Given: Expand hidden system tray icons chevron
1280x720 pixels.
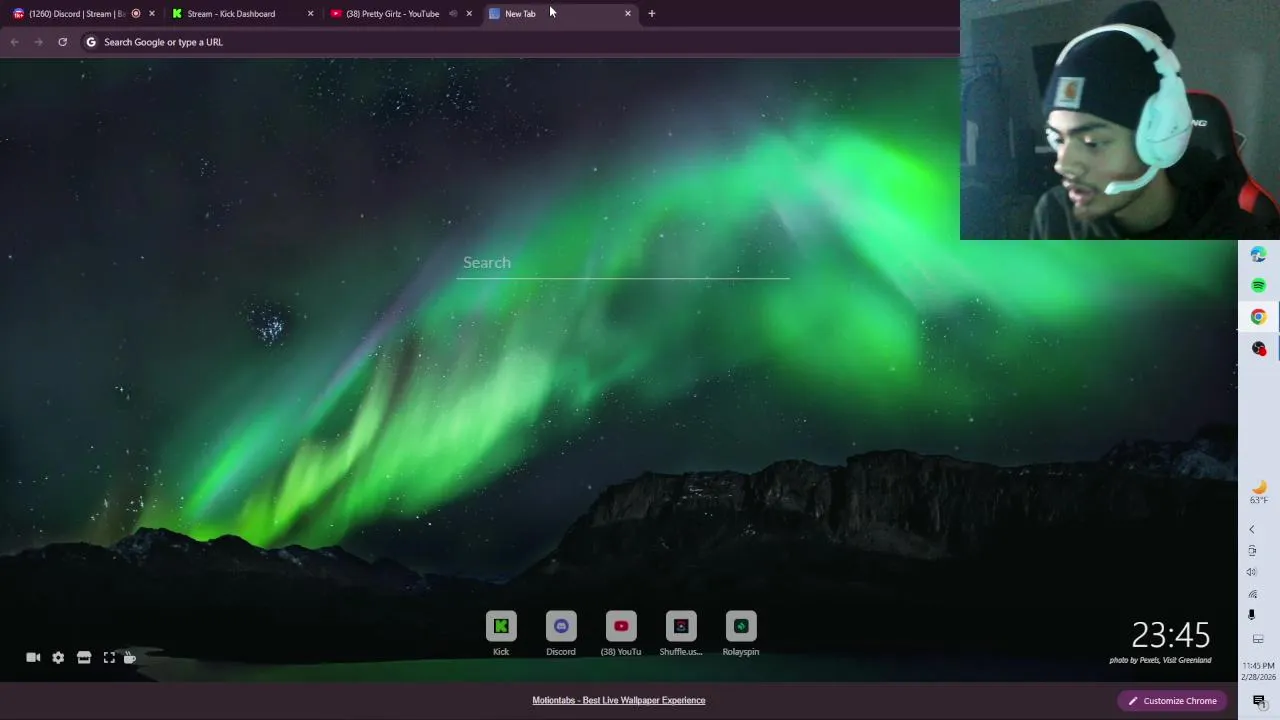Looking at the screenshot, I should [1251, 529].
